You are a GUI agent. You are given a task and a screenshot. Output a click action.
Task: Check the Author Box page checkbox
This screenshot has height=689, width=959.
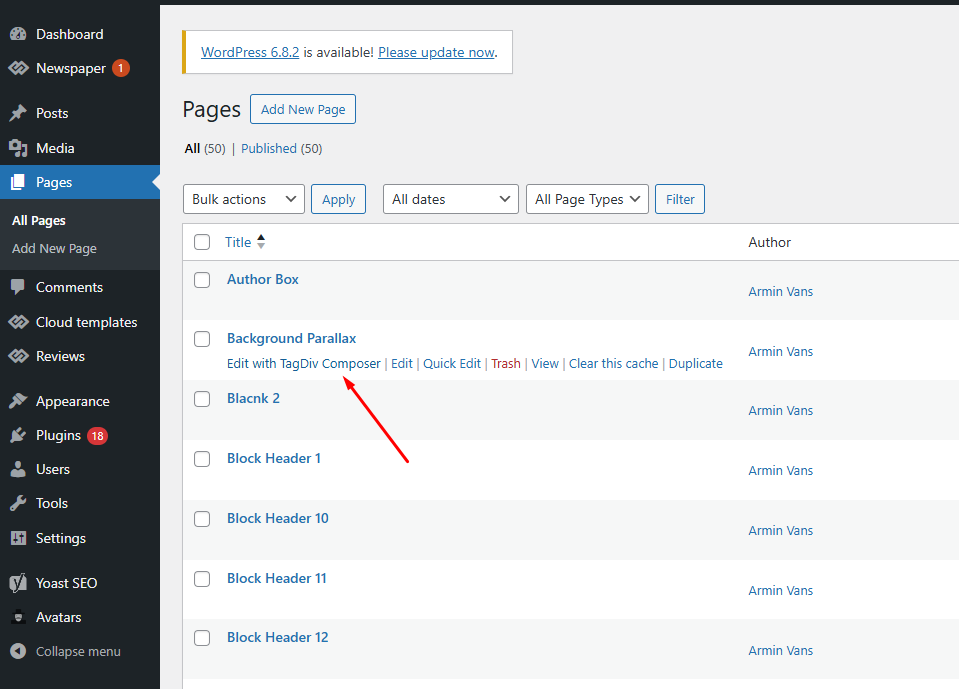(x=202, y=280)
